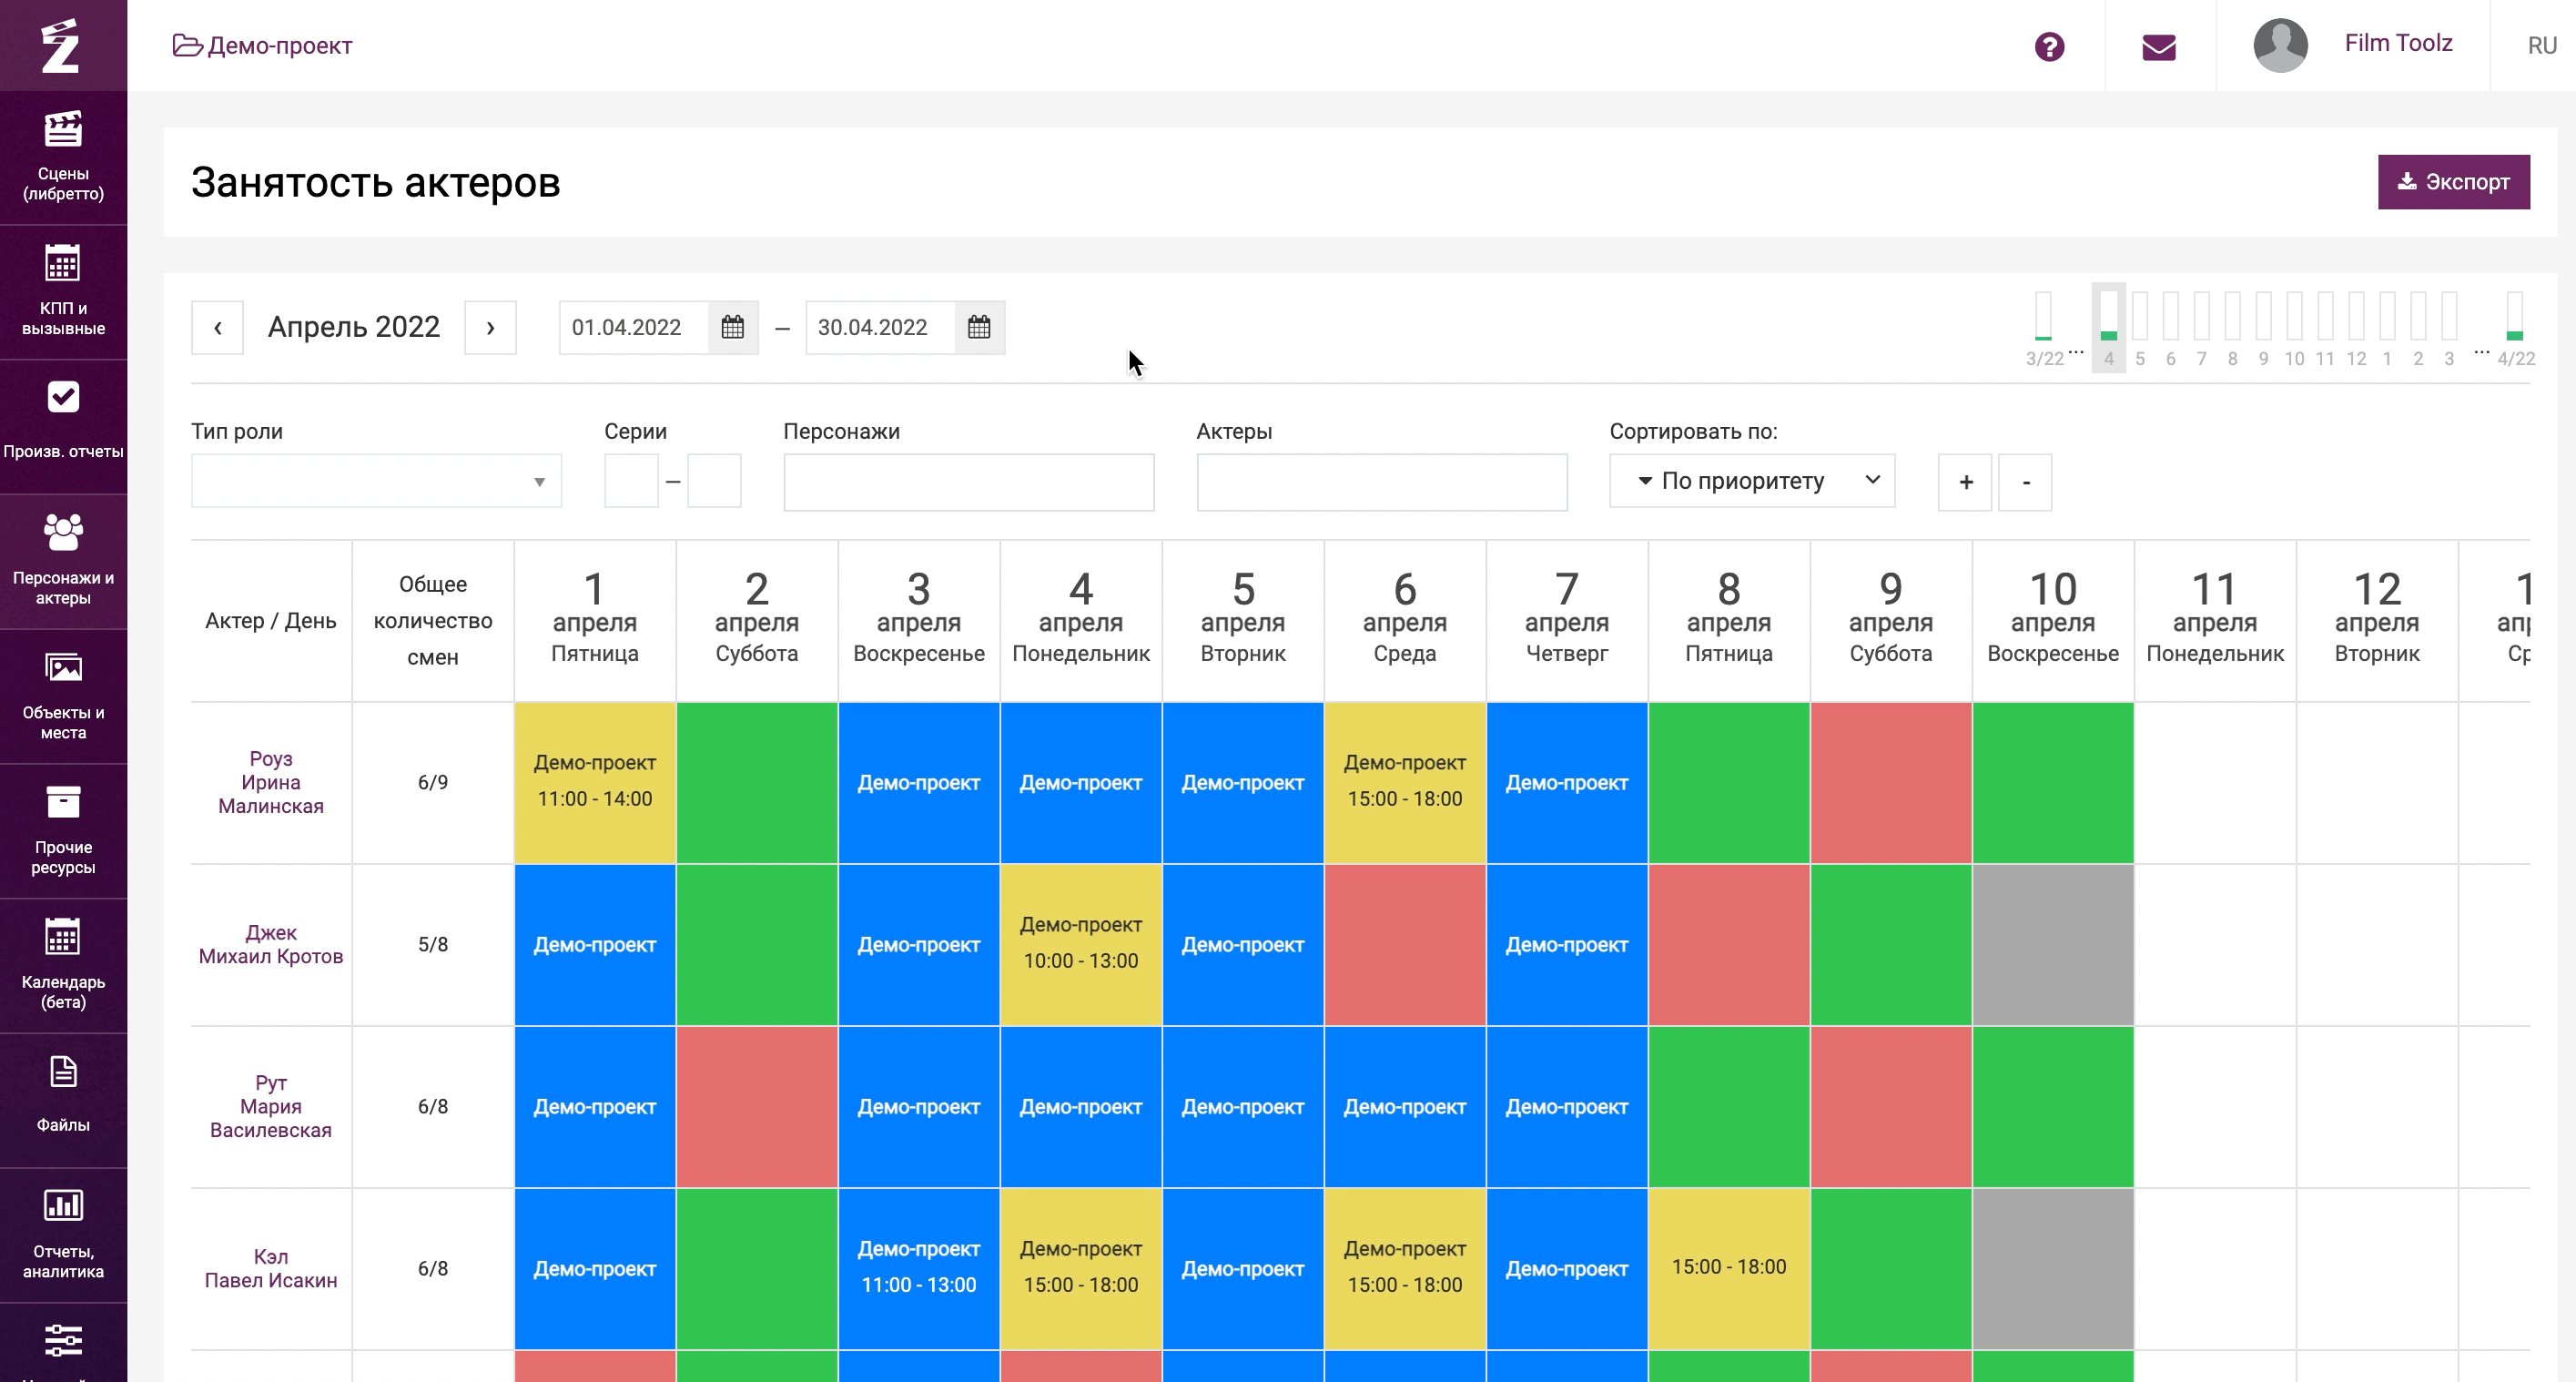Open Произв. отчеты section
The image size is (2576, 1382).
63,426
